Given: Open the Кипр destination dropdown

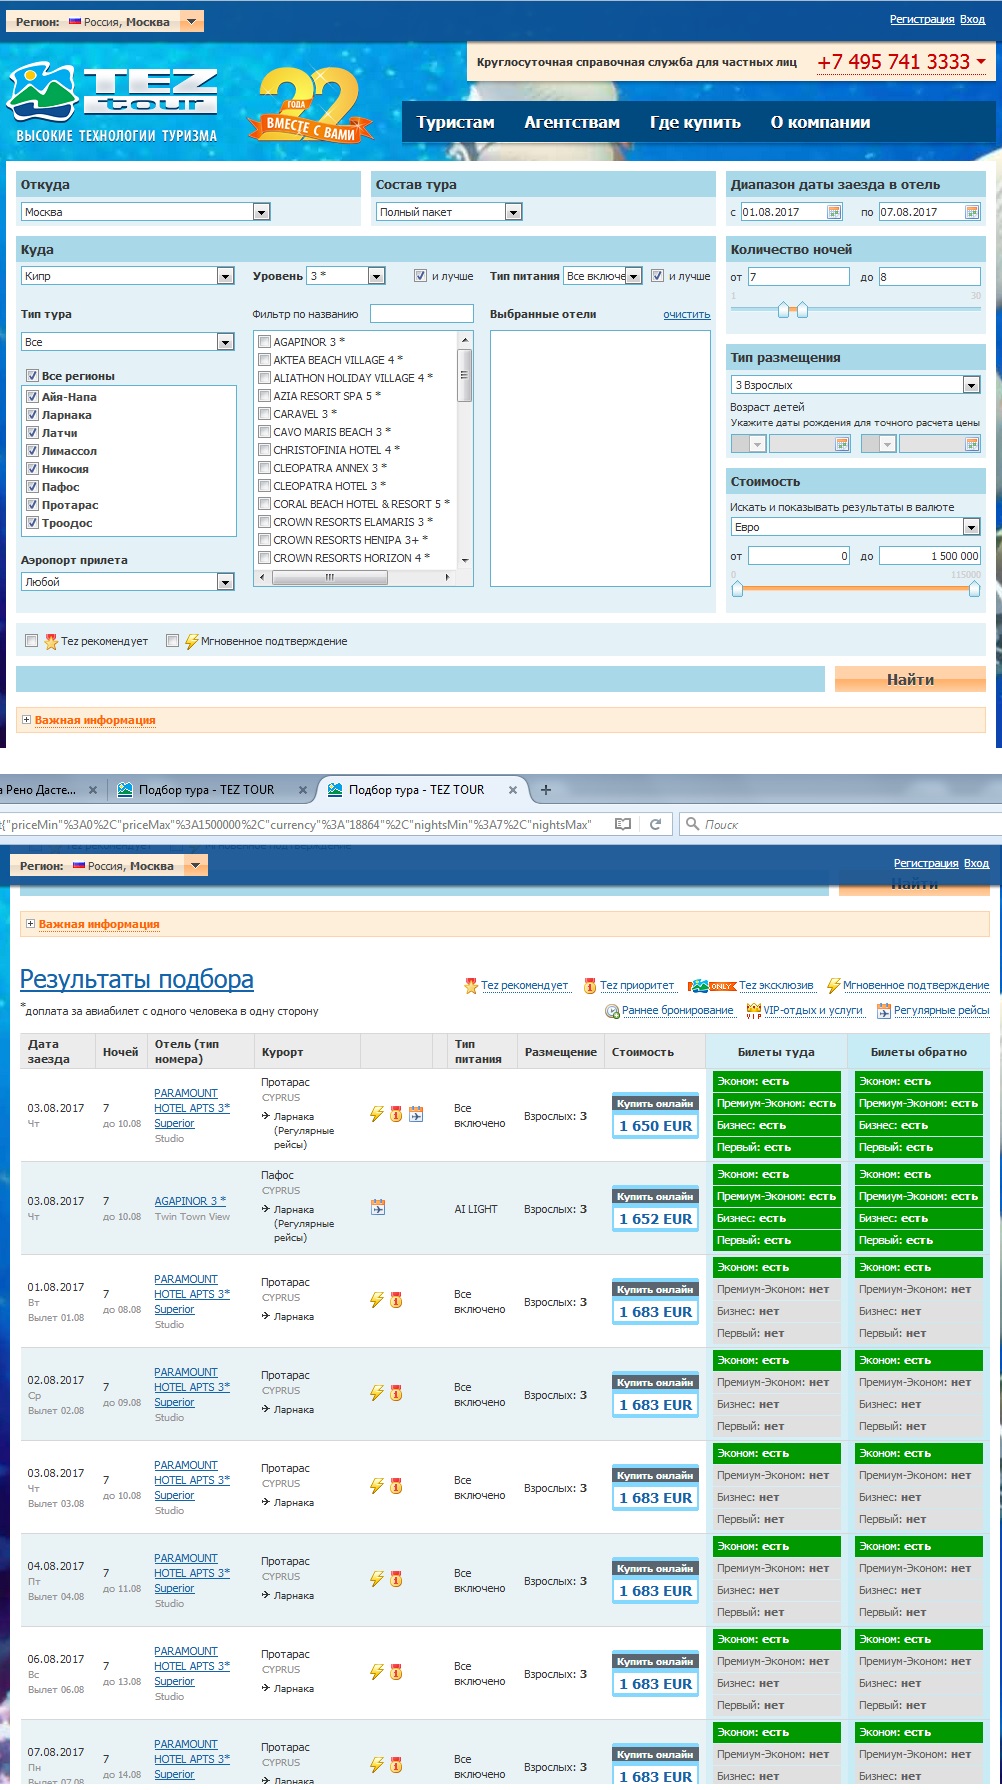Looking at the screenshot, I should tap(225, 276).
